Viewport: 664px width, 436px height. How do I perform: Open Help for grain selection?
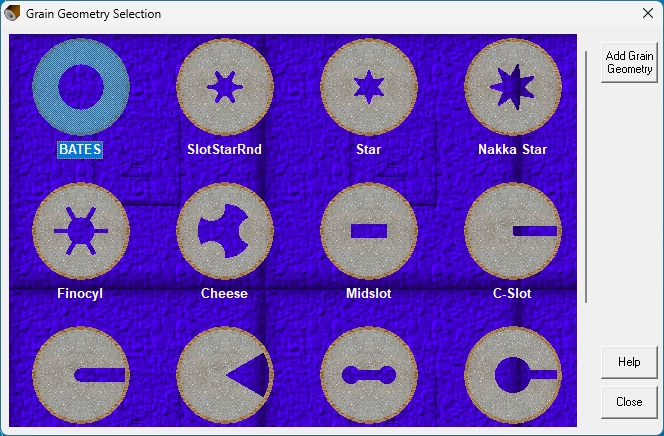tap(629, 362)
